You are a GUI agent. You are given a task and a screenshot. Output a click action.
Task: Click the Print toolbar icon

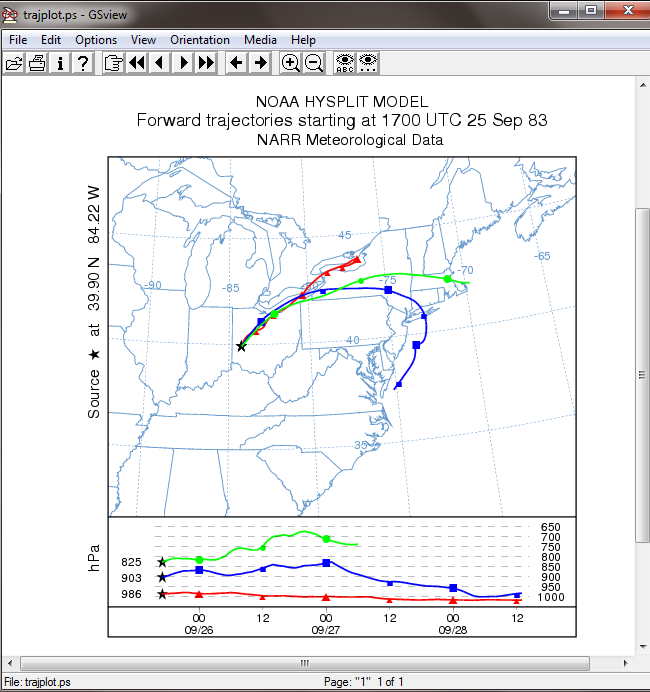tap(37, 63)
